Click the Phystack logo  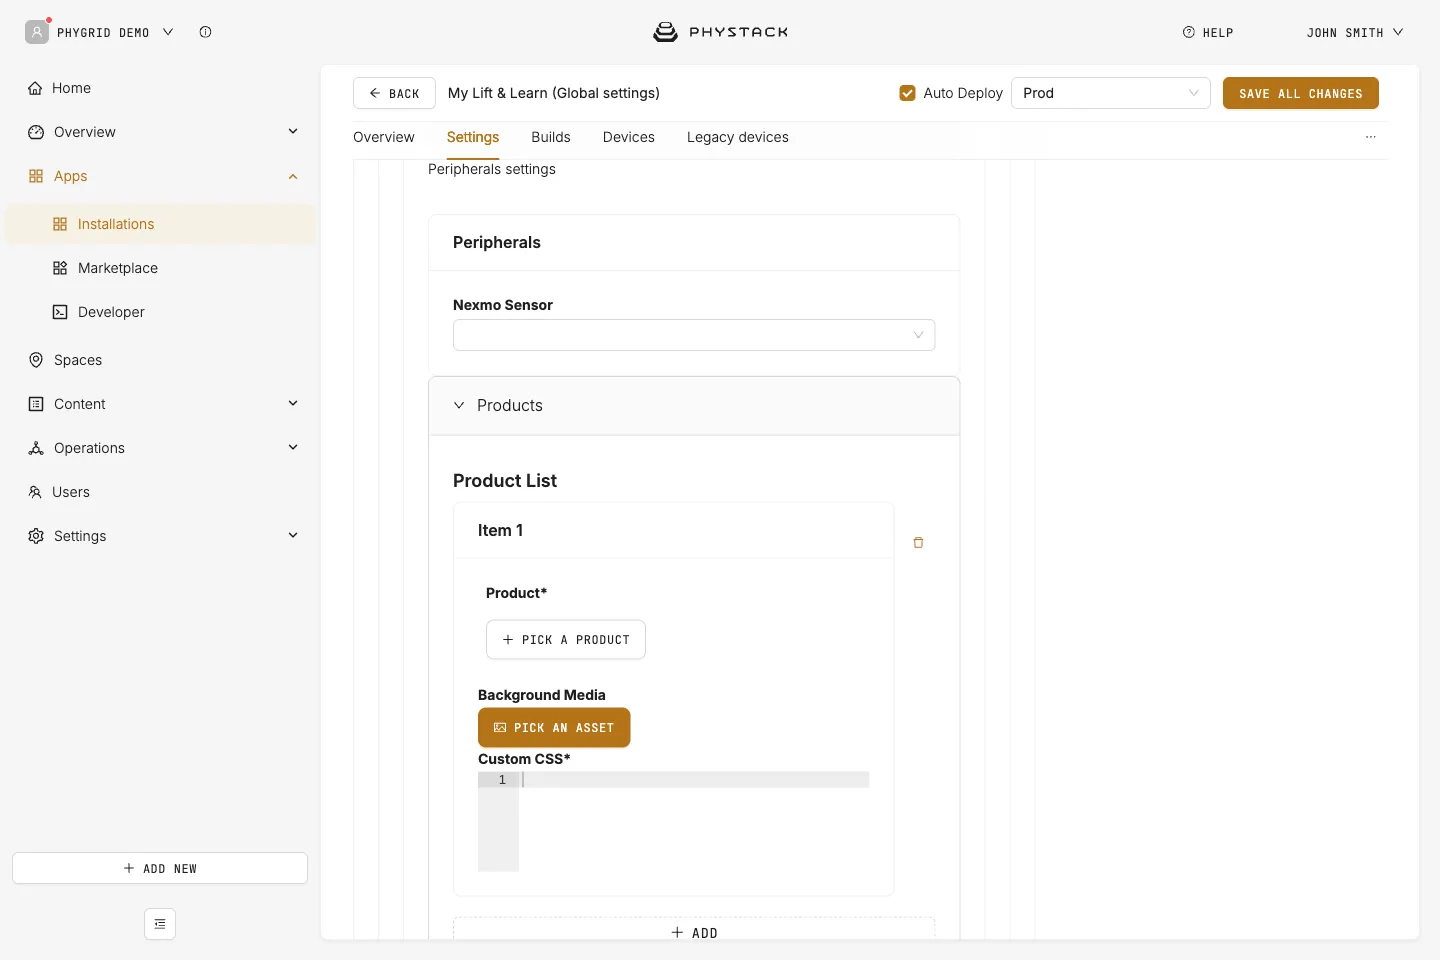(720, 32)
